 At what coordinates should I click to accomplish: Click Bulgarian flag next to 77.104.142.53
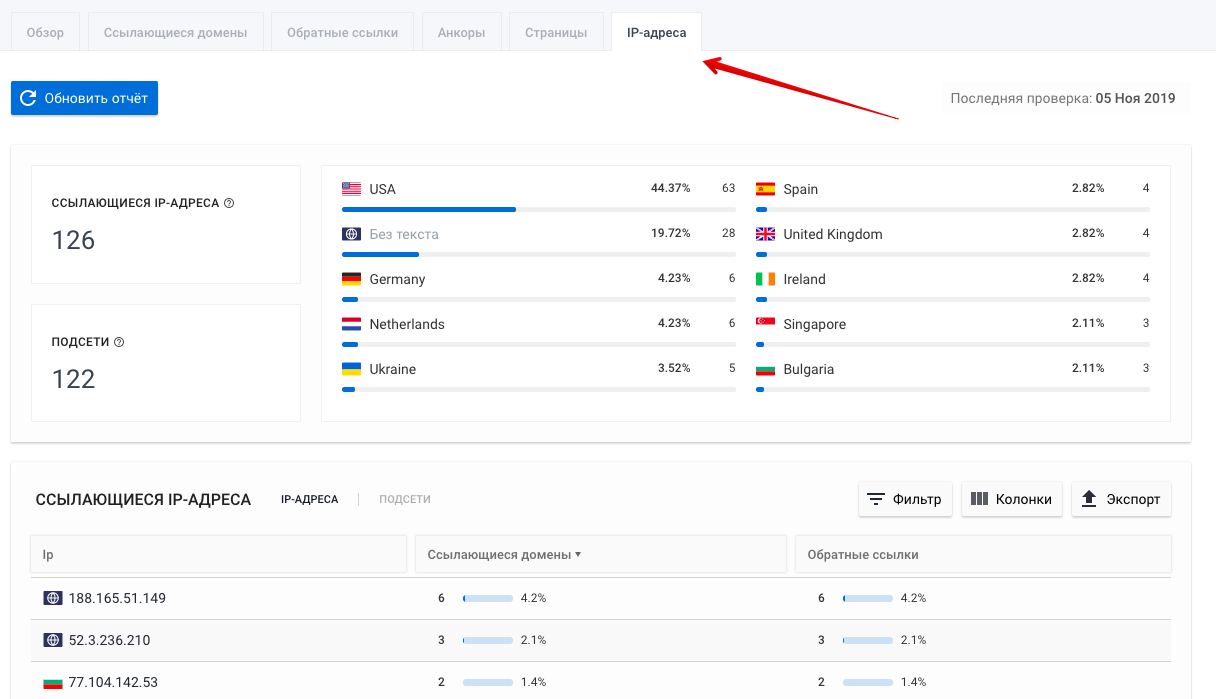pos(53,683)
